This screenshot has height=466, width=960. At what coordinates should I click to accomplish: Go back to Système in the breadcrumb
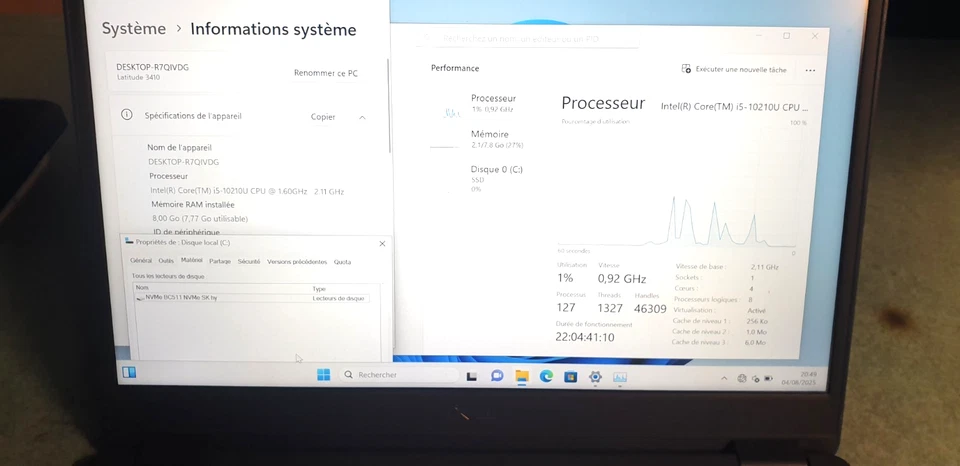[133, 28]
